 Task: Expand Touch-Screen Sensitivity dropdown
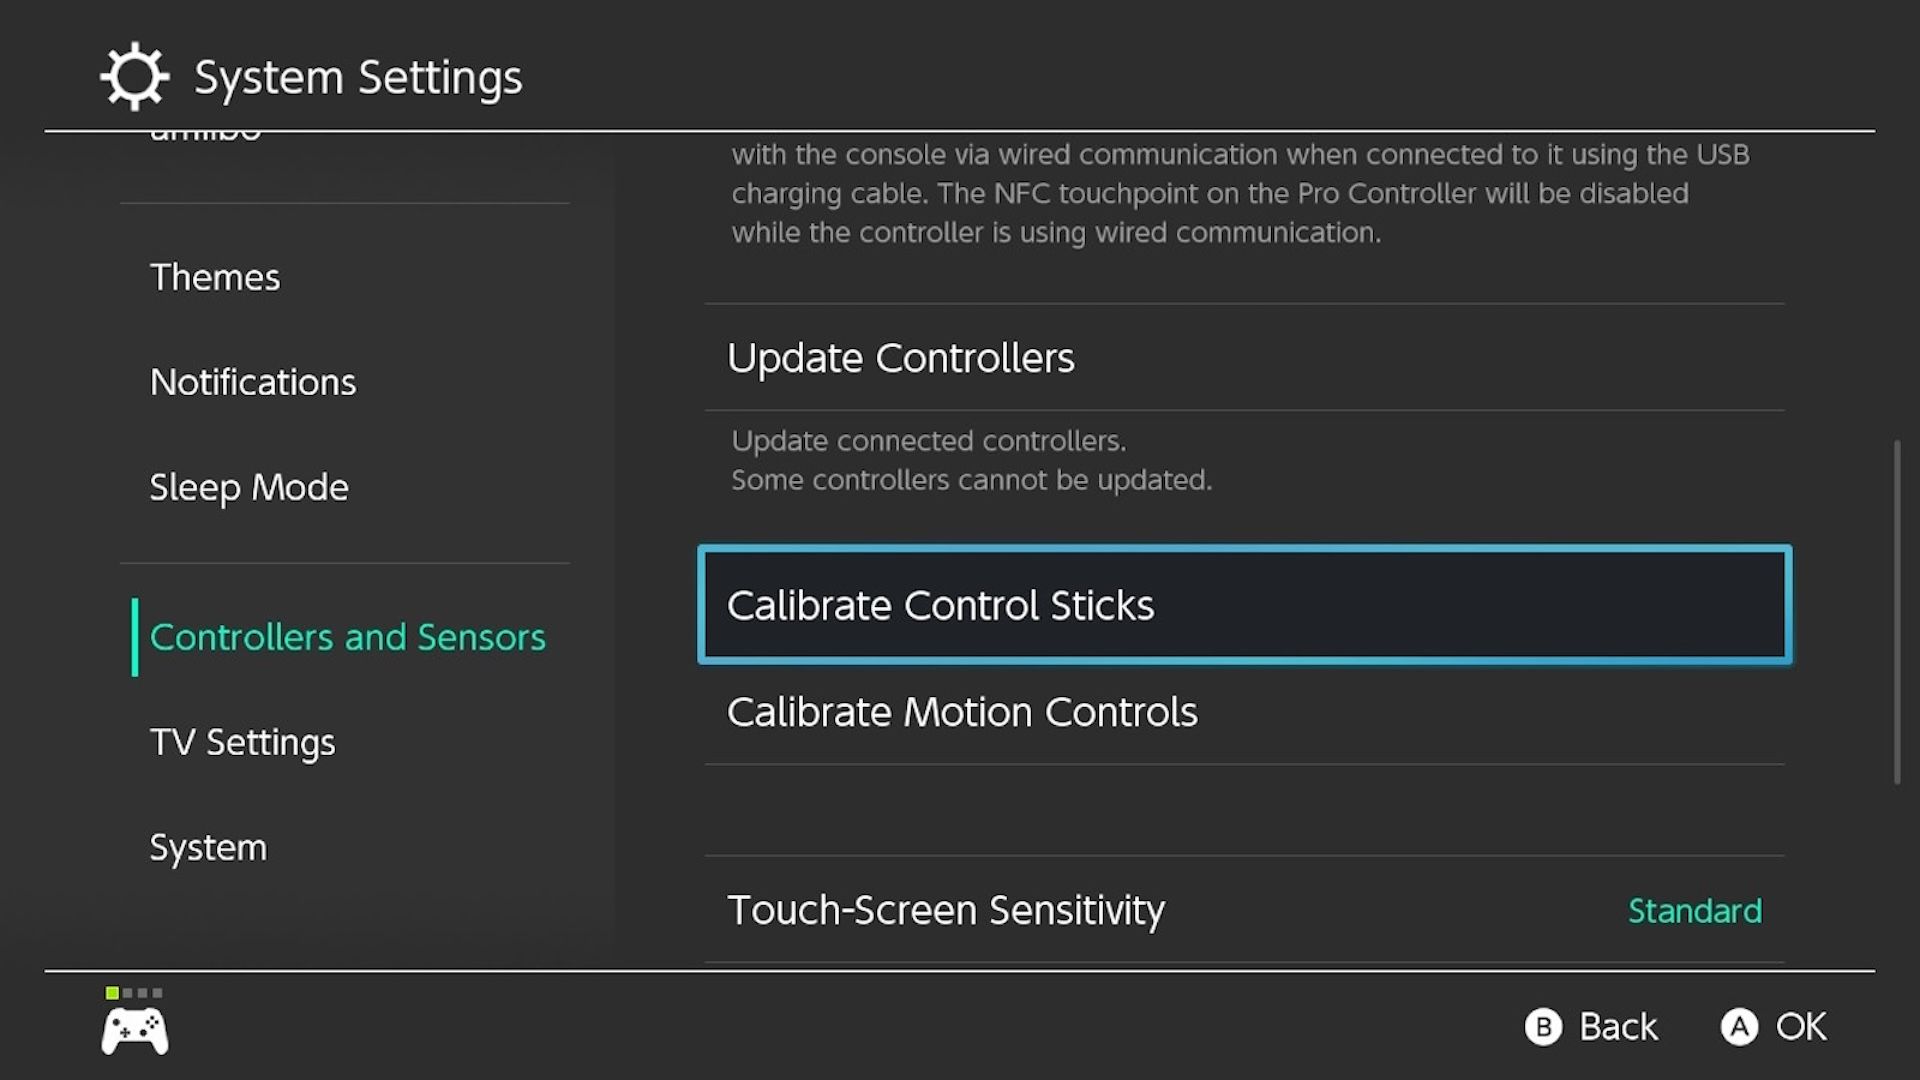[1695, 910]
